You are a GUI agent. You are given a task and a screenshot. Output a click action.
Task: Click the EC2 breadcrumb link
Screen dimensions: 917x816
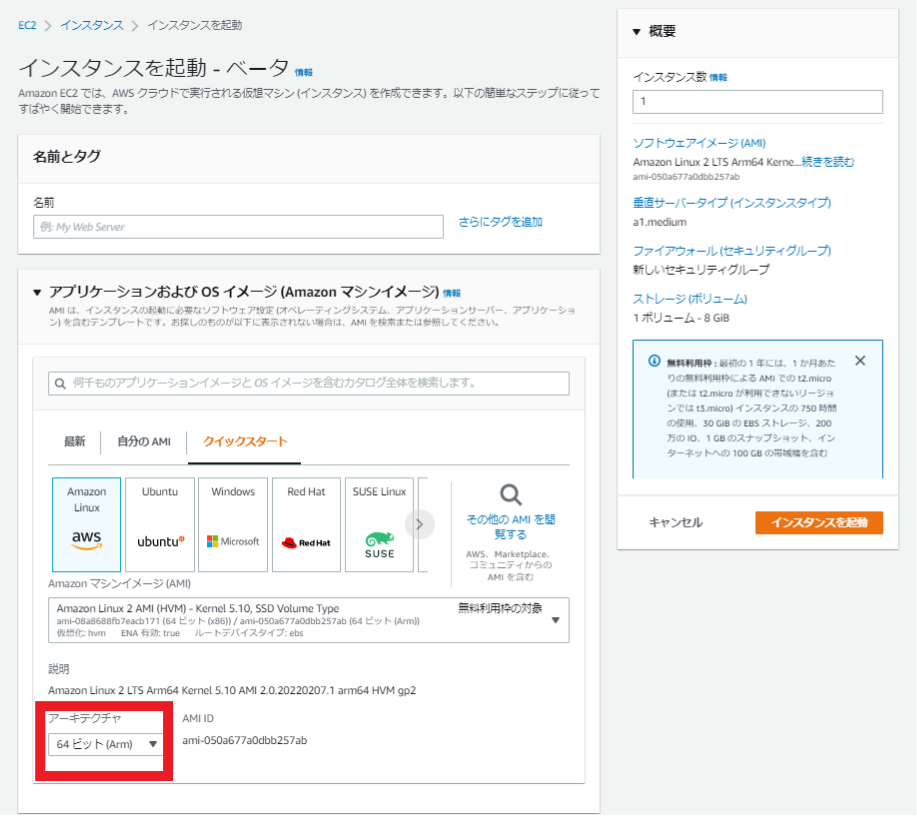coord(27,25)
